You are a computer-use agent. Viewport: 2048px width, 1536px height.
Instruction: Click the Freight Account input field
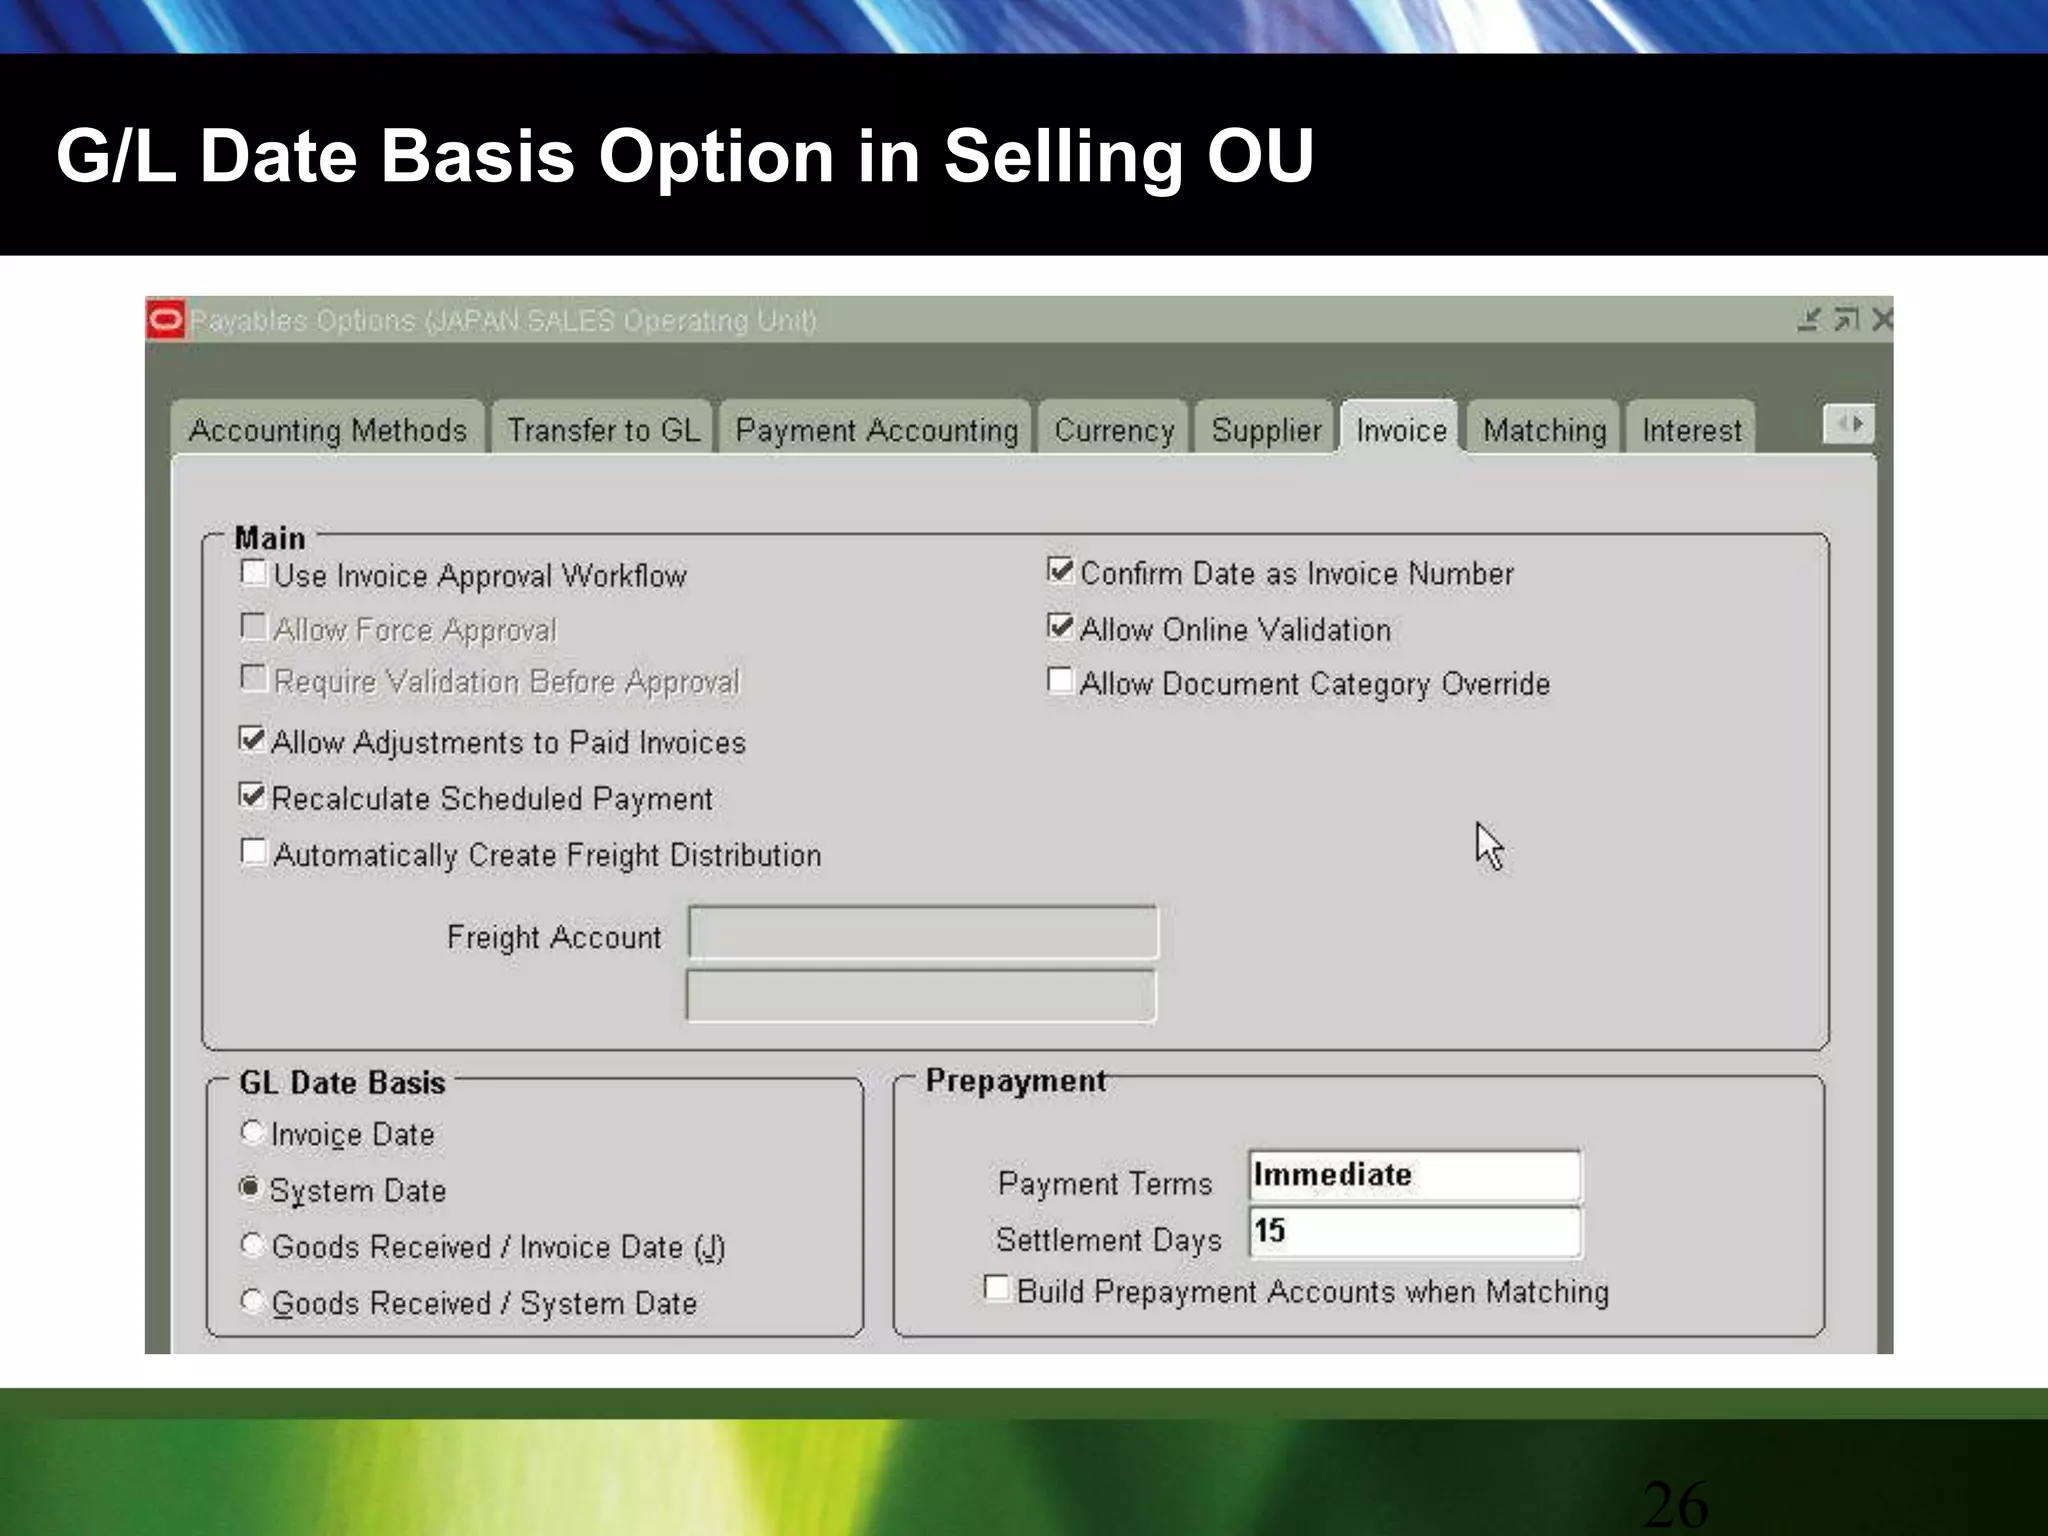click(923, 932)
